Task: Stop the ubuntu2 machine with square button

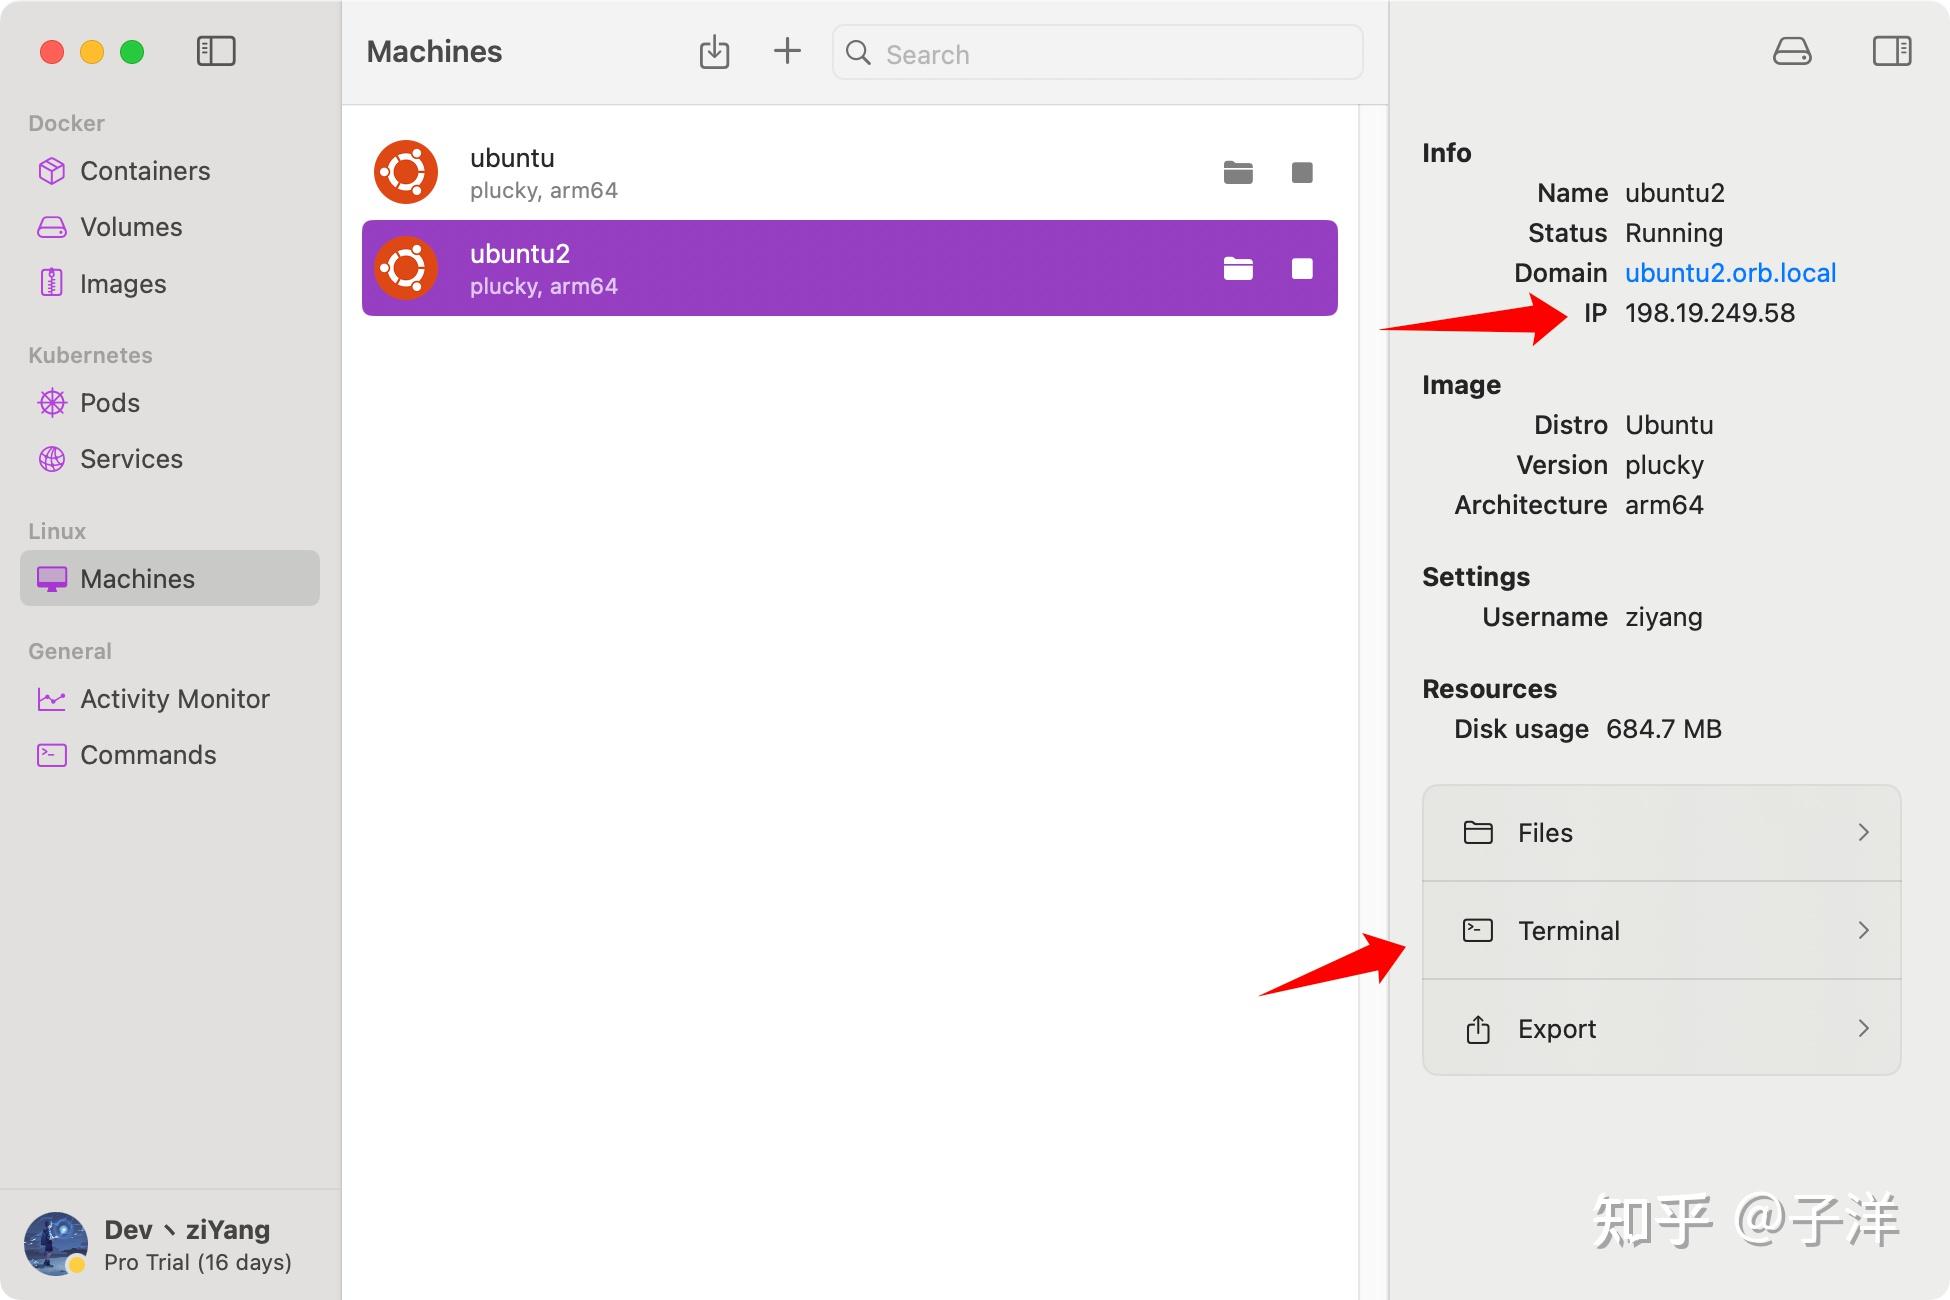Action: coord(1301,268)
